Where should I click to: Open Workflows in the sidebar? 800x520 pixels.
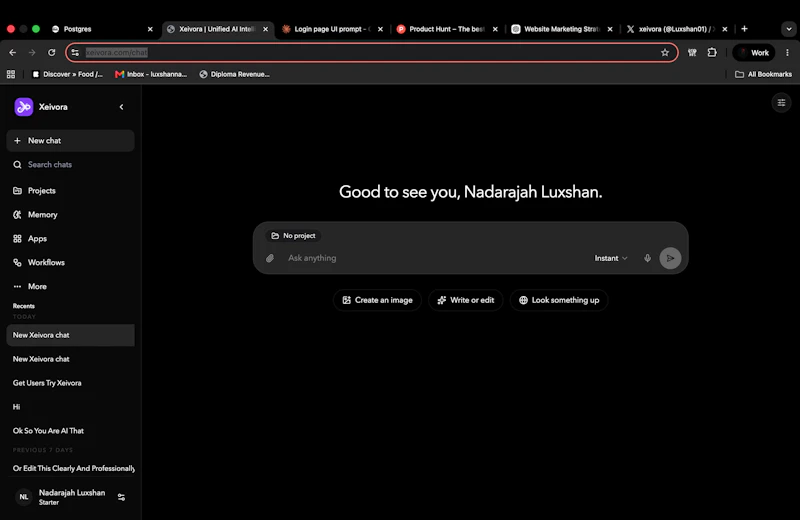70,262
